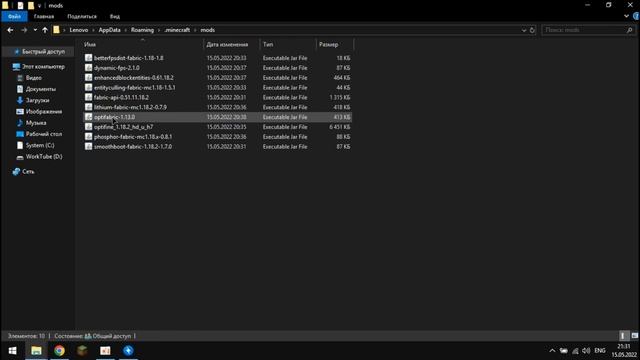Select Сеть in navigation pane
The width and height of the screenshot is (640, 360).
(28, 171)
